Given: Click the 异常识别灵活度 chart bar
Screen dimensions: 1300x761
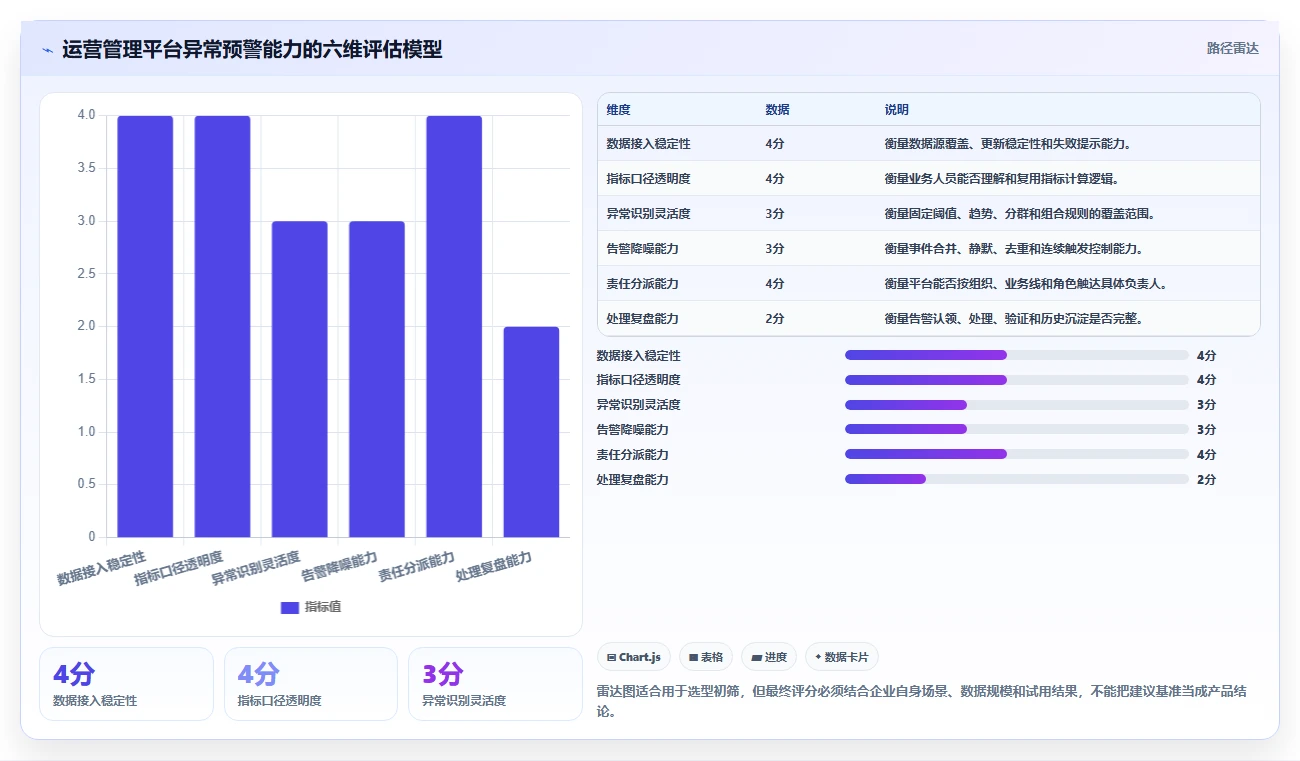Looking at the screenshot, I should pyautogui.click(x=299, y=379).
